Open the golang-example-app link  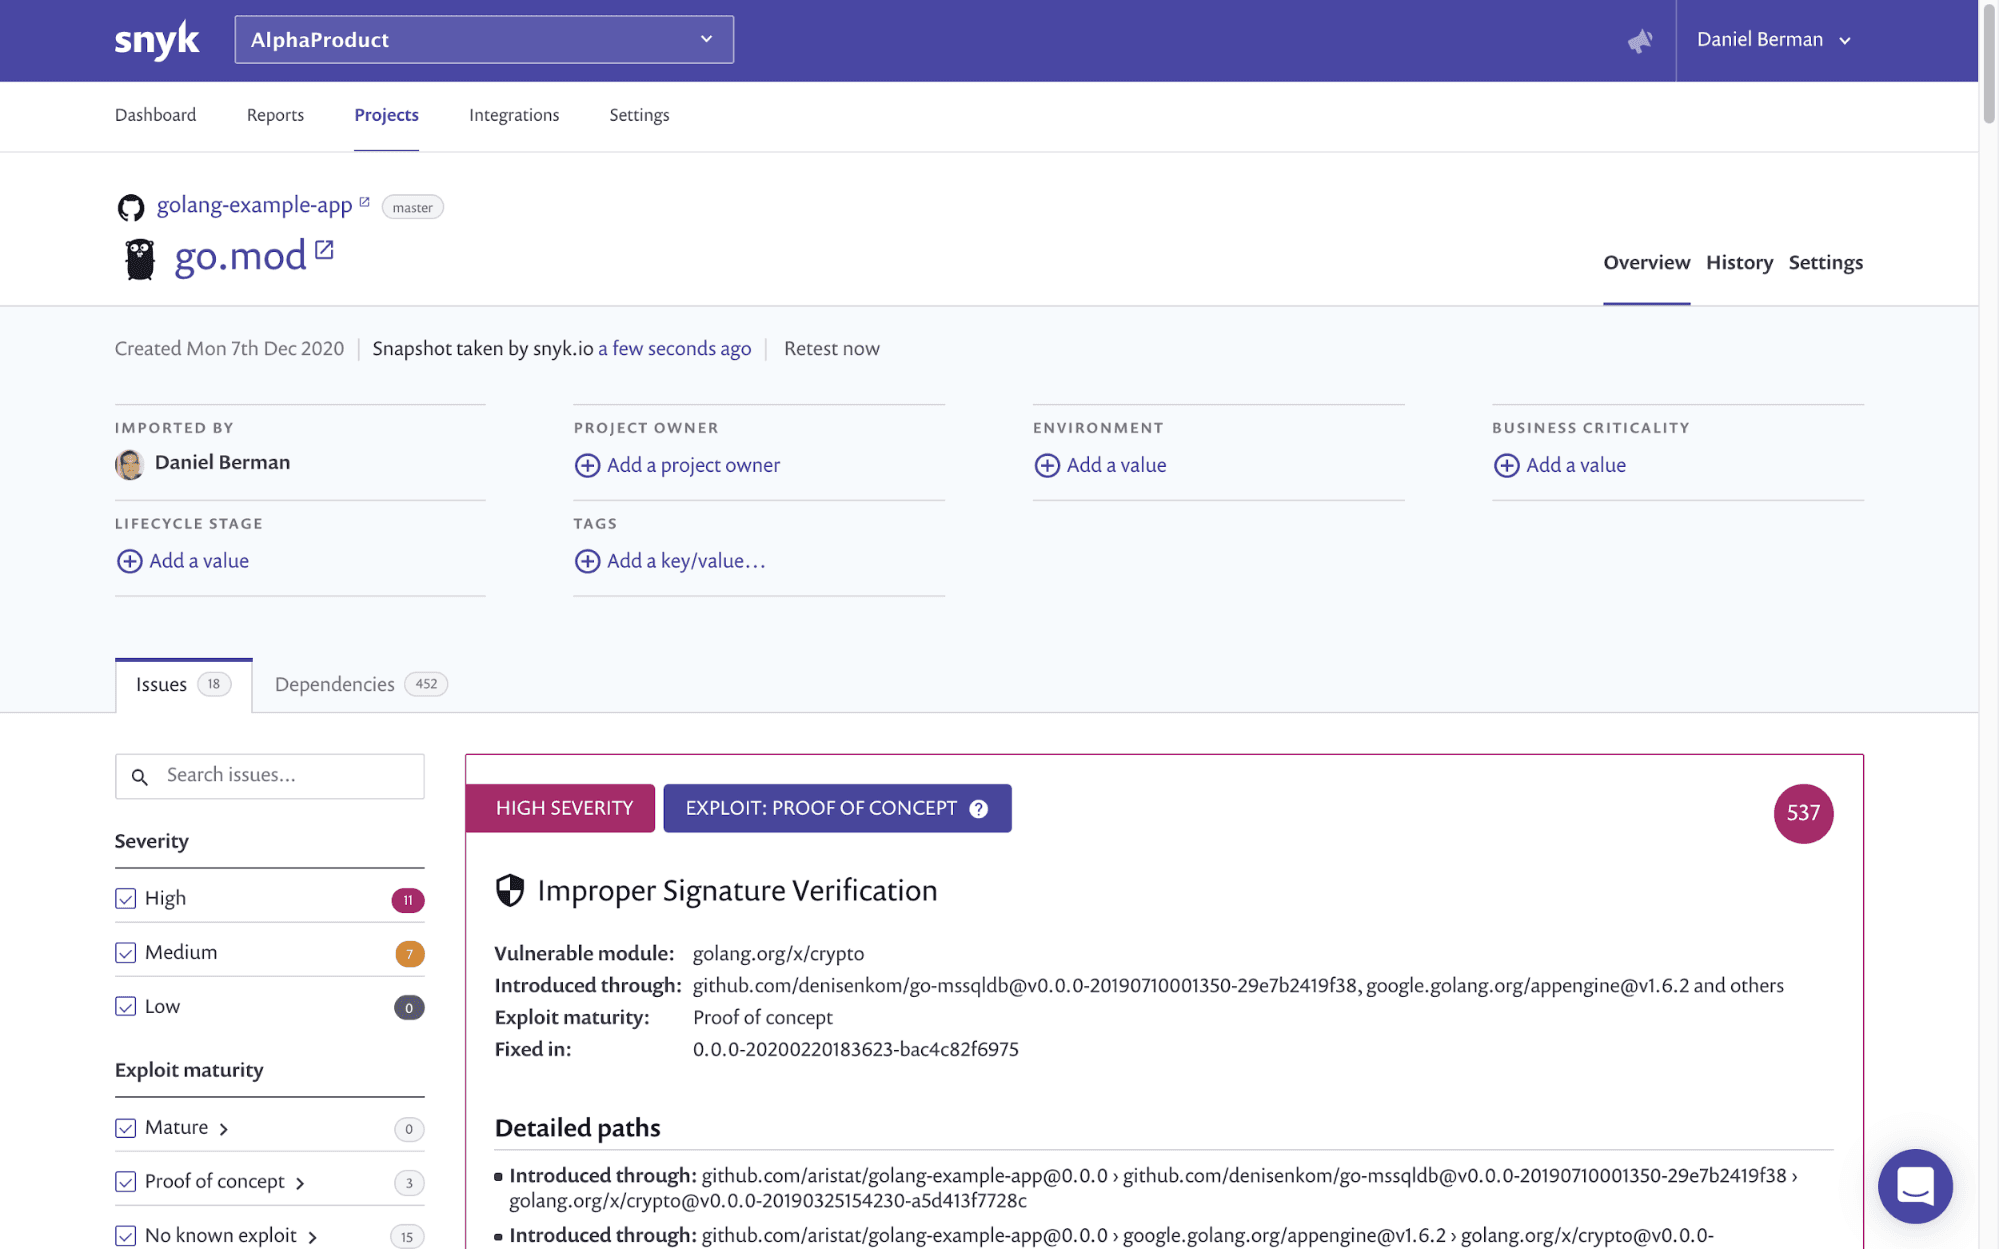coord(254,205)
